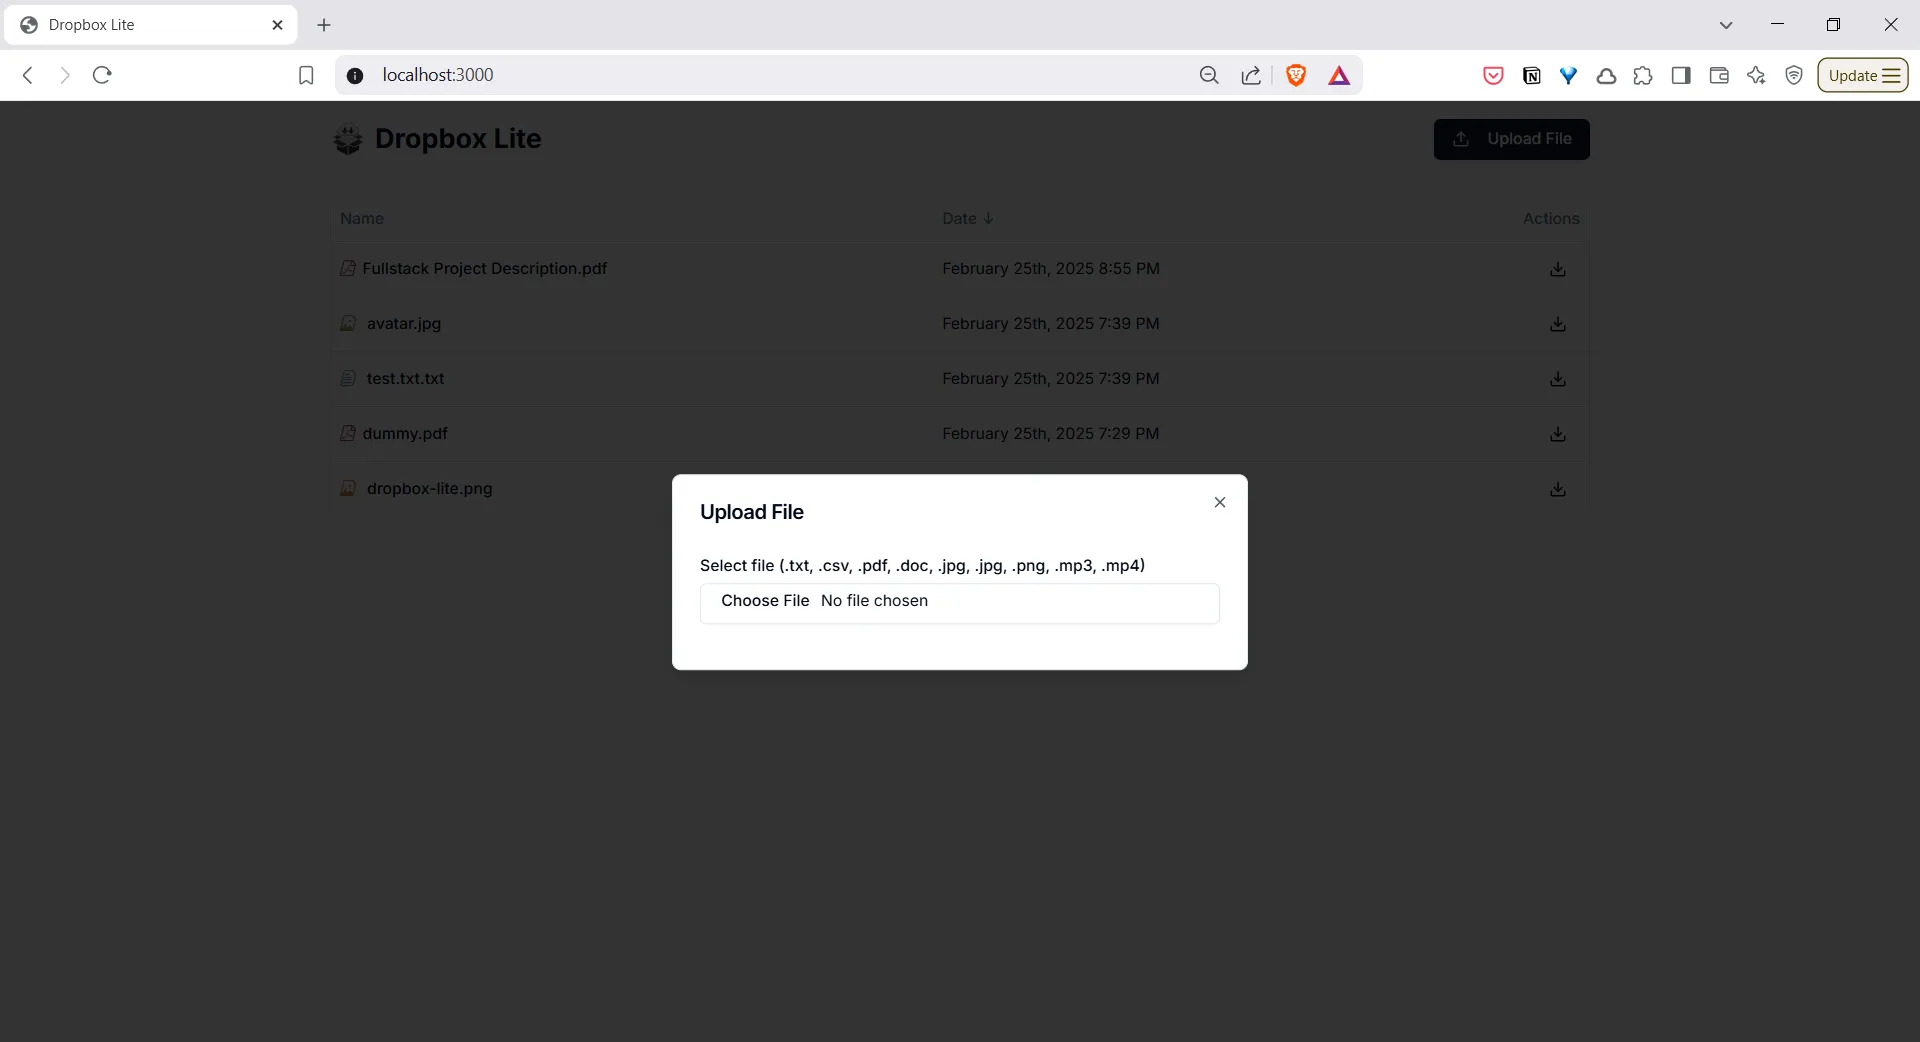
Task: Click the PDF icon beside Fullstack Project Description
Action: coord(348,268)
